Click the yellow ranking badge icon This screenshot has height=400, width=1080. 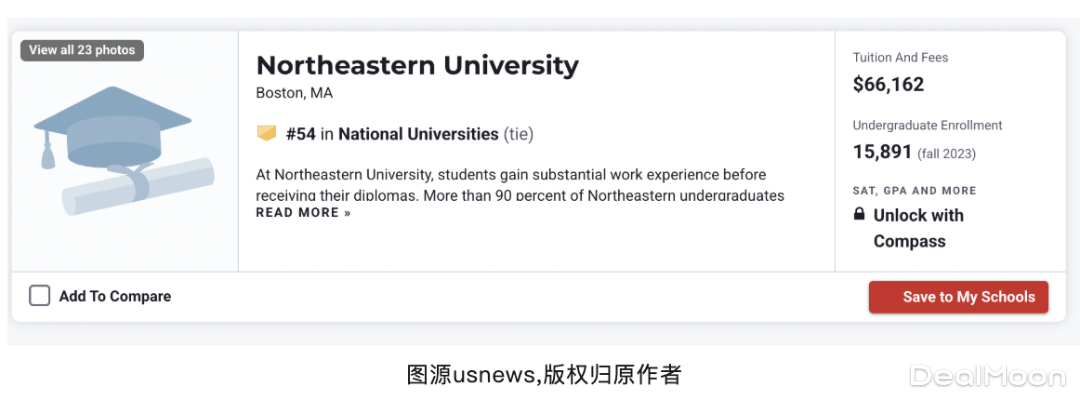coord(266,133)
